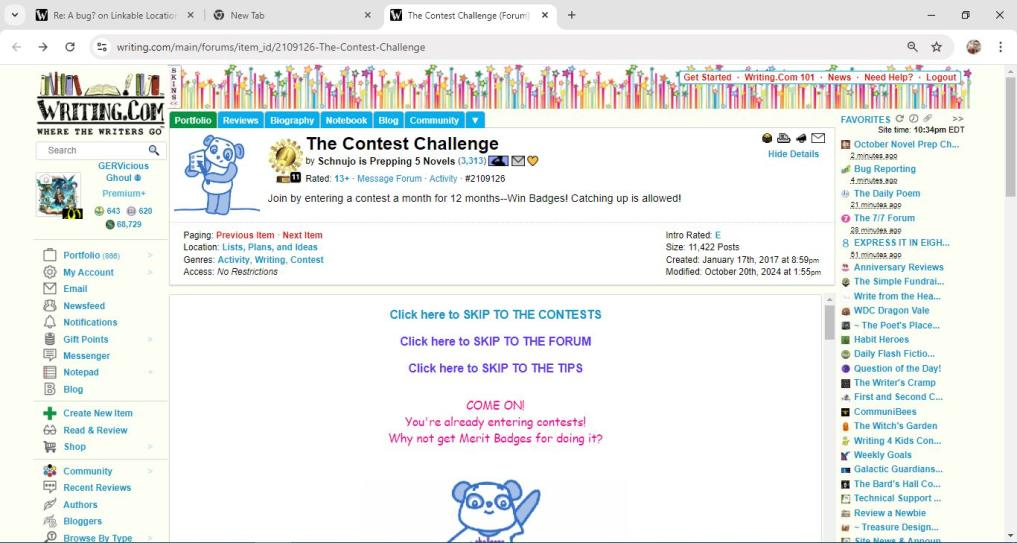Click the Email envelope icon in sidebar
Screen dimensions: 1017x543
click(50, 289)
